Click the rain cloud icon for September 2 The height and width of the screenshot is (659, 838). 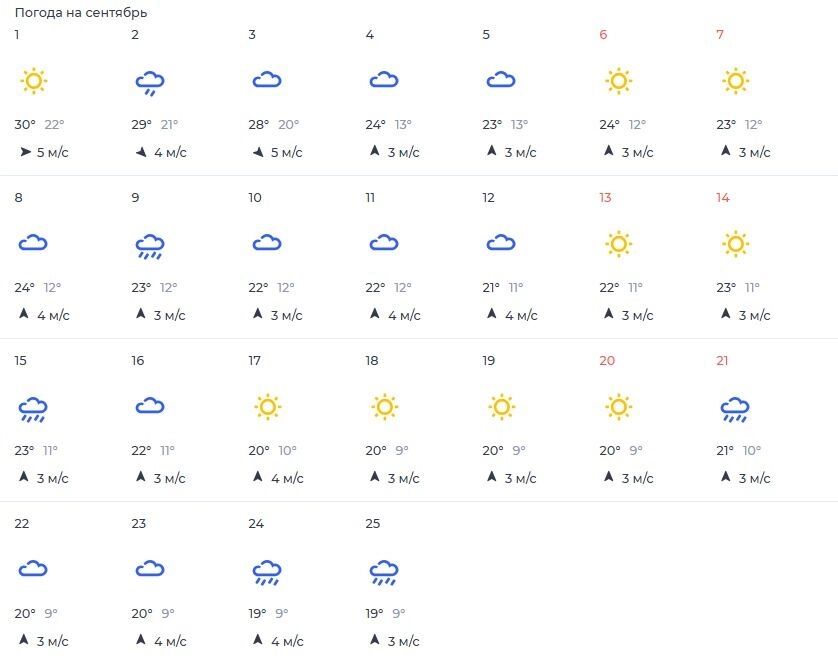click(x=150, y=83)
